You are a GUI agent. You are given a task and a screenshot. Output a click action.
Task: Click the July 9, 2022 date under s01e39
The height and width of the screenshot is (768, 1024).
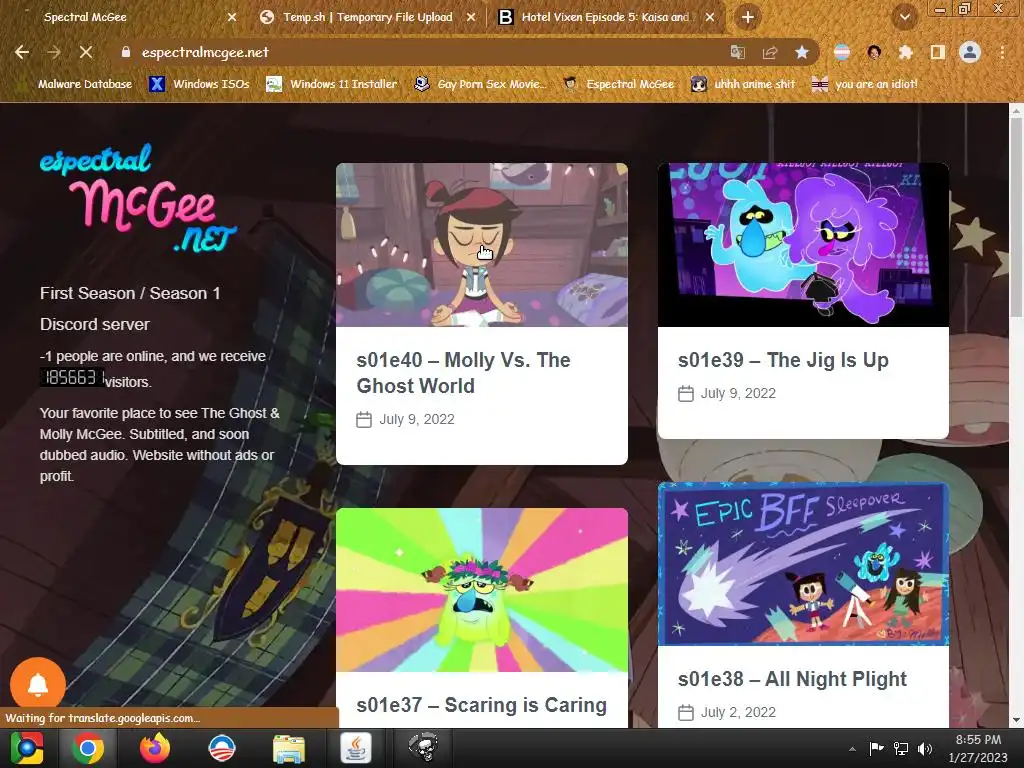pyautogui.click(x=738, y=393)
